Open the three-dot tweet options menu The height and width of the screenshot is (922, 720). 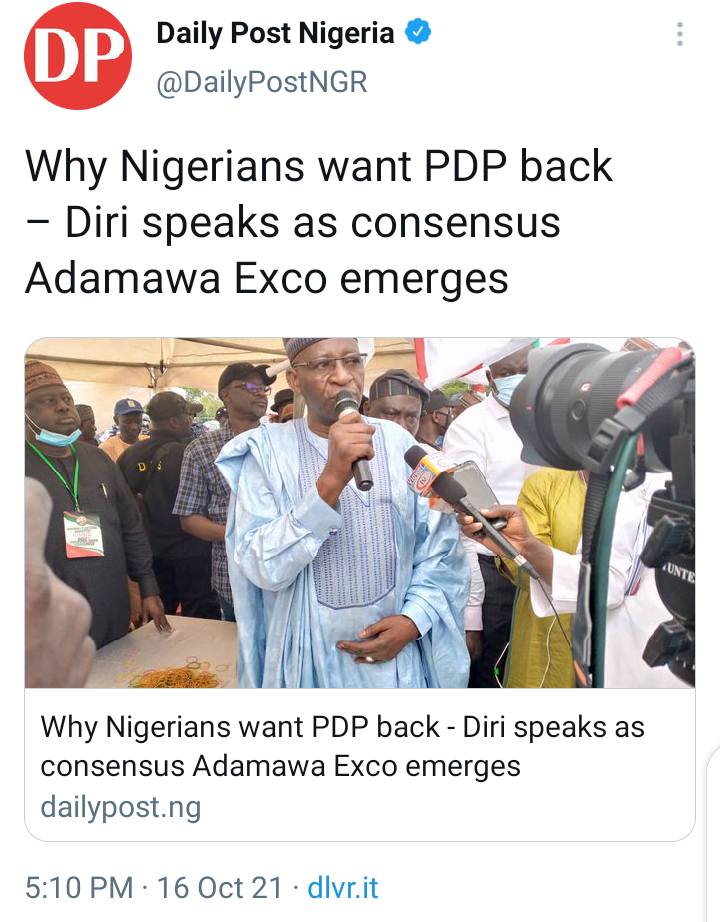(679, 34)
